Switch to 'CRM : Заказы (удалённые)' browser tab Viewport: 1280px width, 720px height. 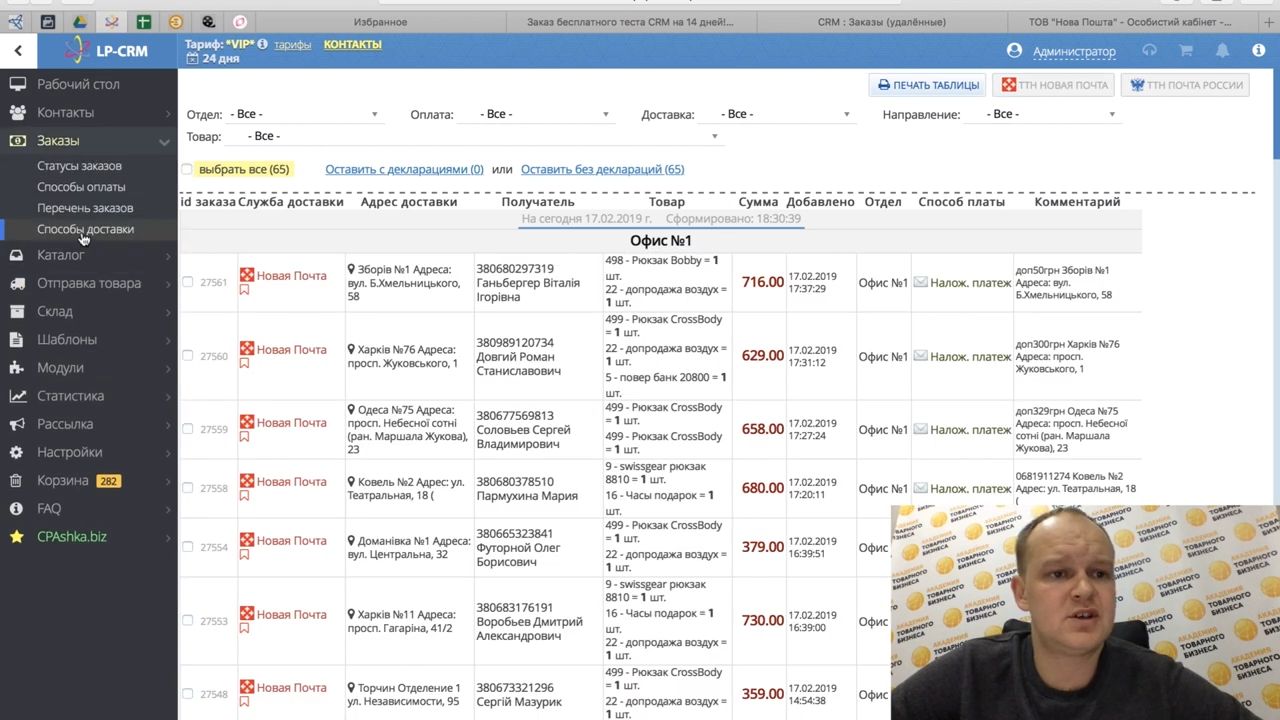(881, 22)
